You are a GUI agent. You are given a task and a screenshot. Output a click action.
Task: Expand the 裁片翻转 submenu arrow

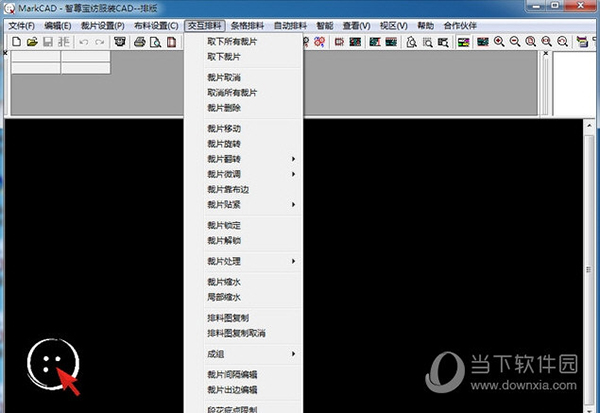[293, 159]
